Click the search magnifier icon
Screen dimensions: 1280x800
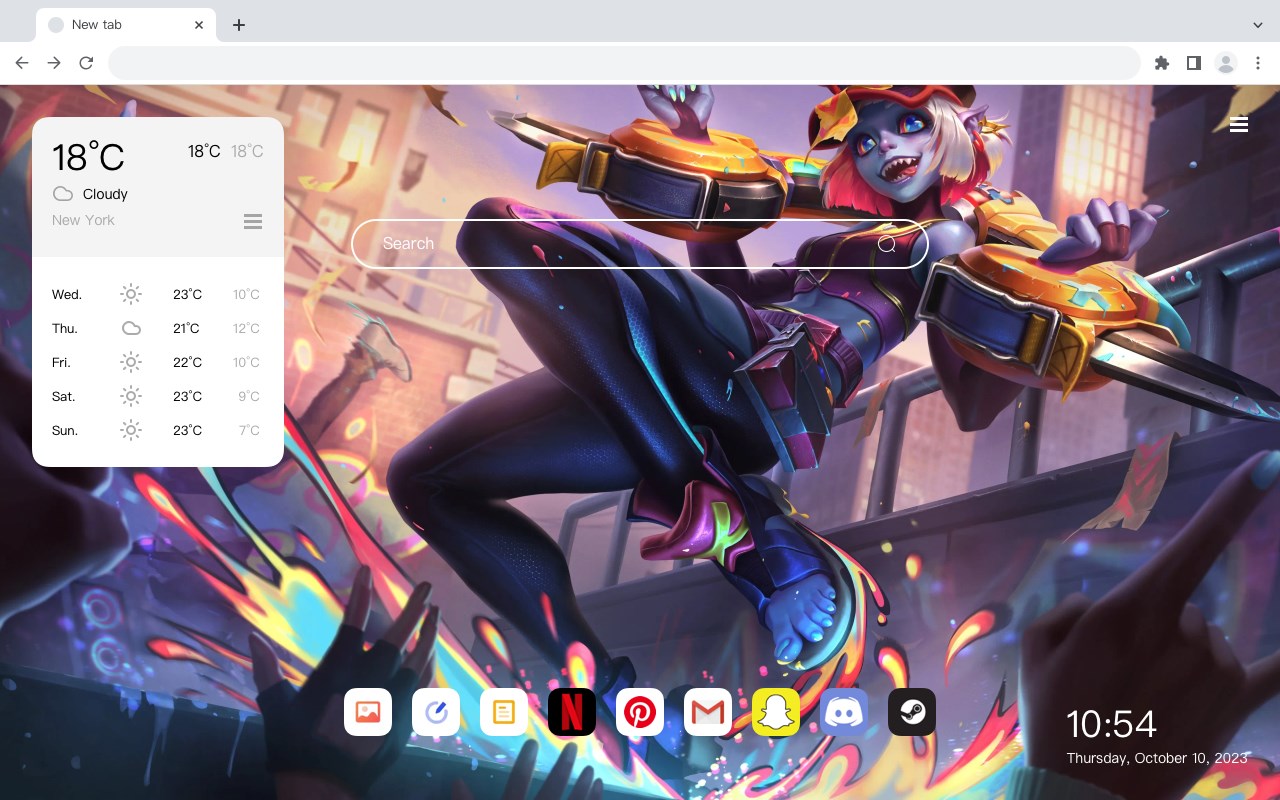point(886,244)
